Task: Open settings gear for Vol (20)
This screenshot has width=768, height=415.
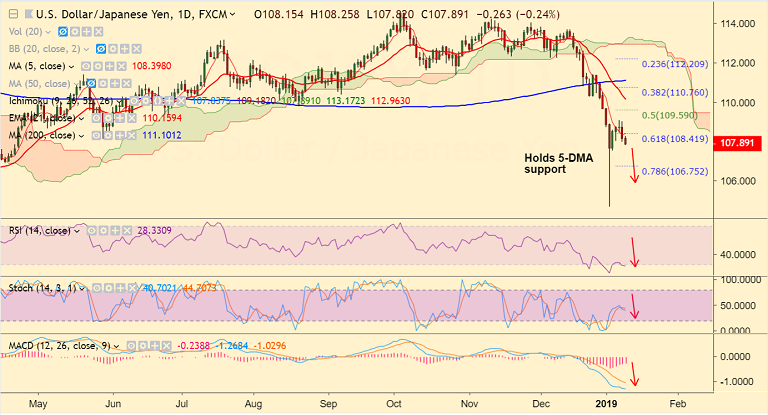Action: 75,32
